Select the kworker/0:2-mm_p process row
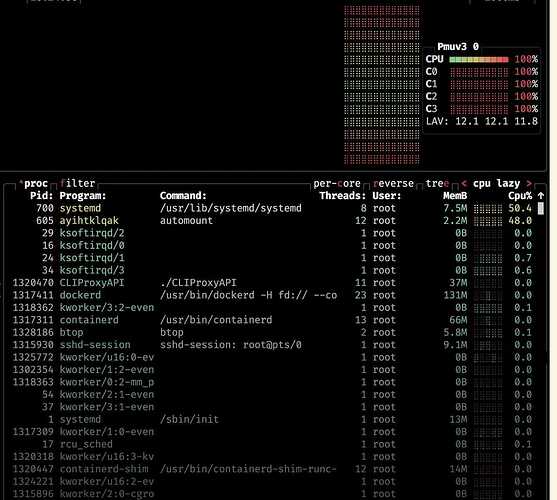This screenshot has width=557, height=500. point(272,382)
